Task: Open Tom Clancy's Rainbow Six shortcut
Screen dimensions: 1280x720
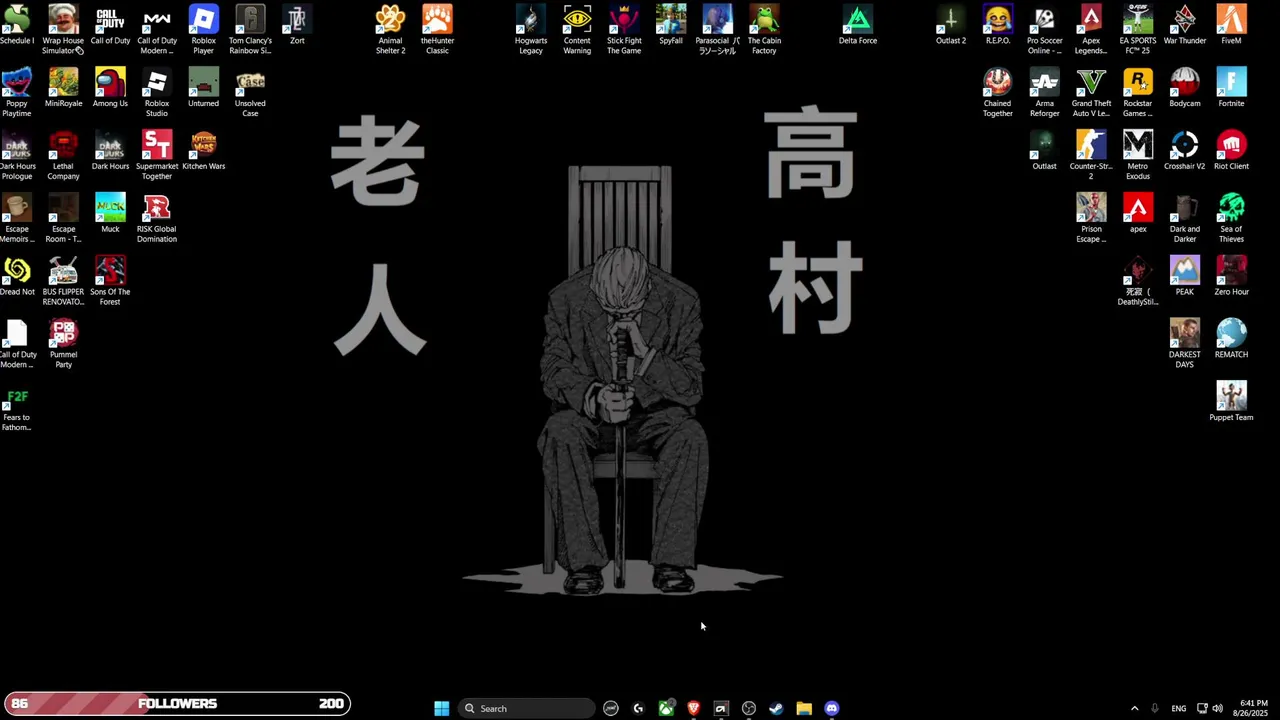Action: [250, 30]
